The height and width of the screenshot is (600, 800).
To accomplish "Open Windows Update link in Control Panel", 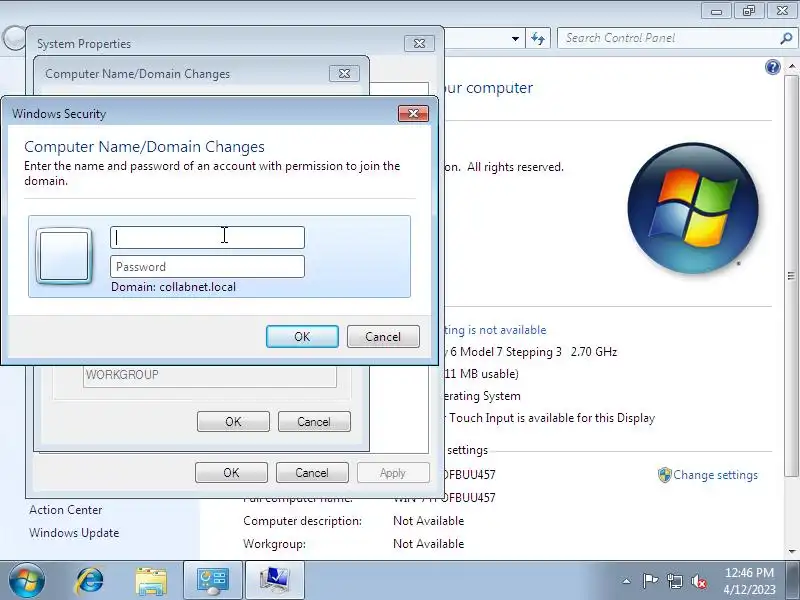I will point(74,533).
